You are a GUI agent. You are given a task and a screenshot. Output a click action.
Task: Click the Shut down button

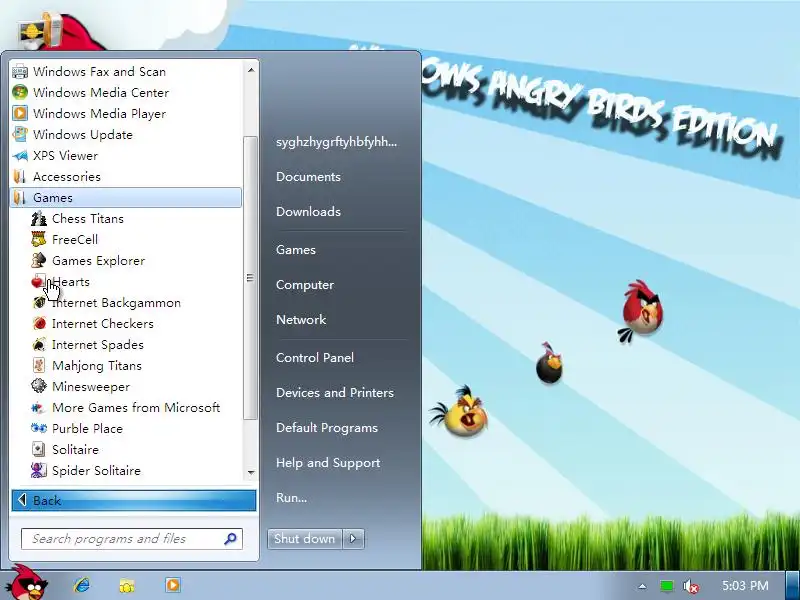pos(305,538)
